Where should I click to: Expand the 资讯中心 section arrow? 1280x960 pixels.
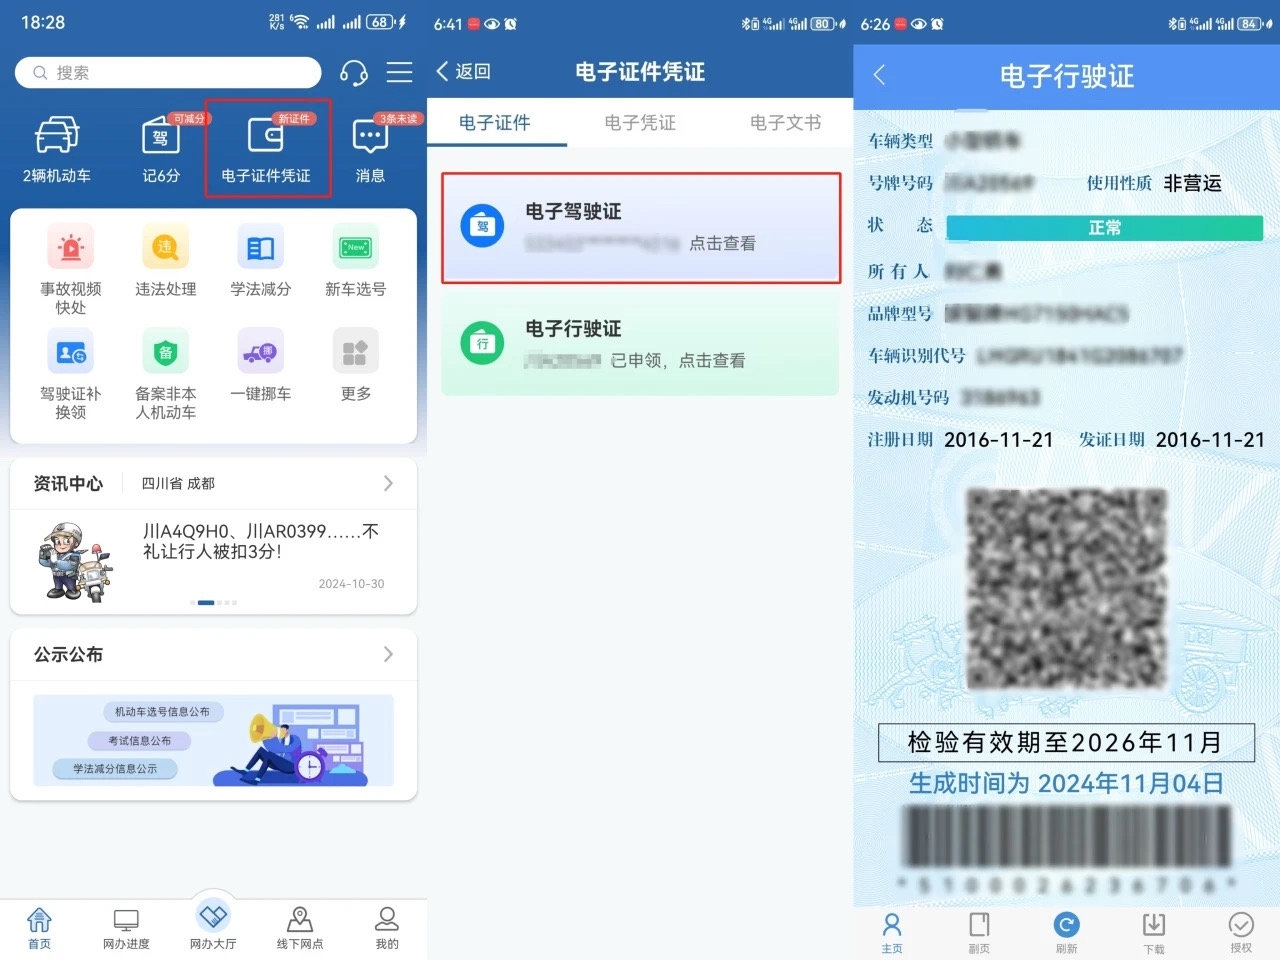click(388, 484)
